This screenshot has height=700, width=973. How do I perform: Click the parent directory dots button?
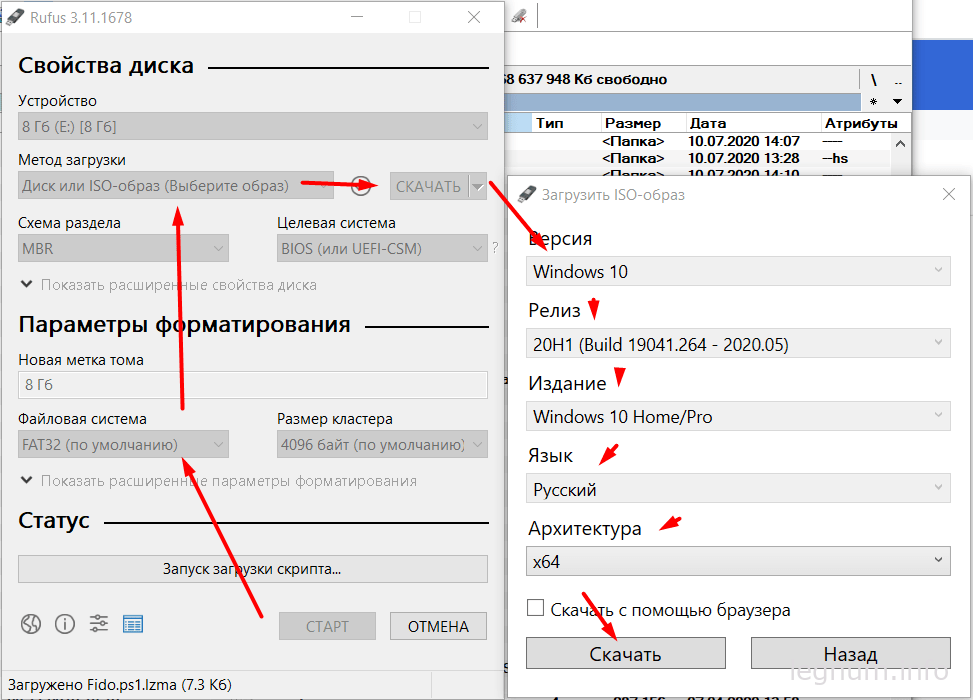pos(898,83)
